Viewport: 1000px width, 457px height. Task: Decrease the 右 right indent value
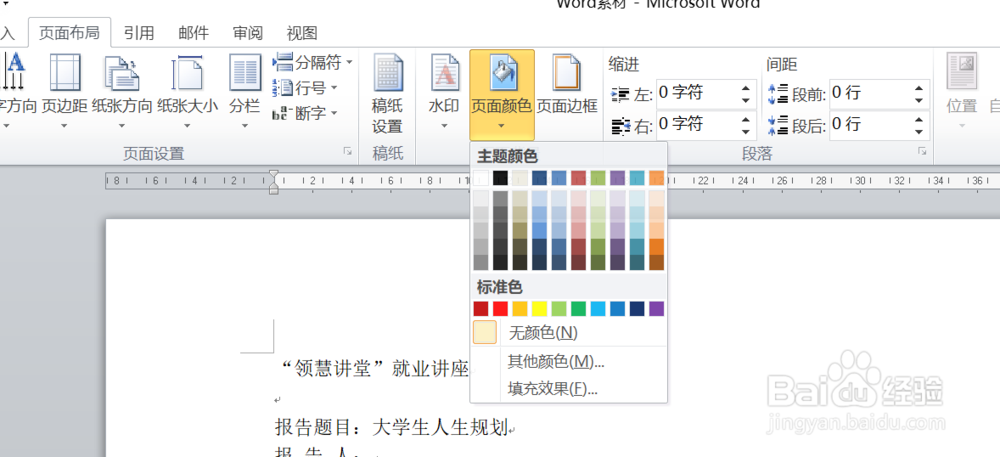(746, 131)
